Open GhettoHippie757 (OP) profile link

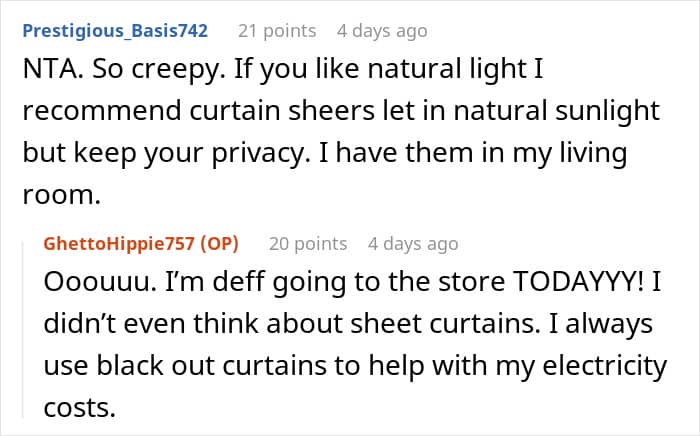click(141, 244)
